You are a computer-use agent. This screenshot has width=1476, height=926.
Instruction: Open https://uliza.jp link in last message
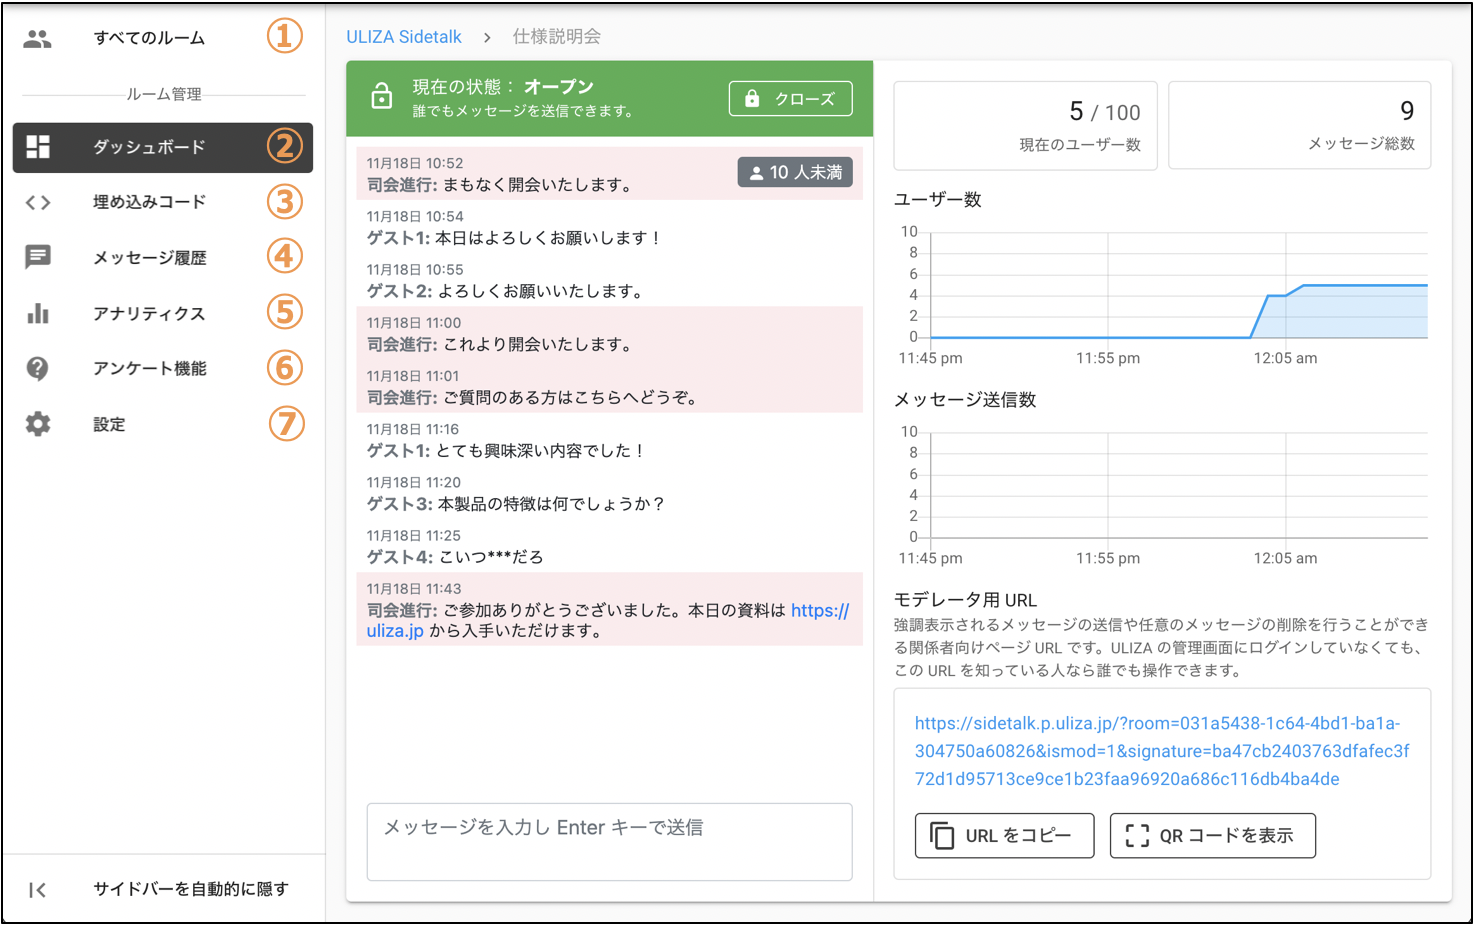(x=819, y=610)
